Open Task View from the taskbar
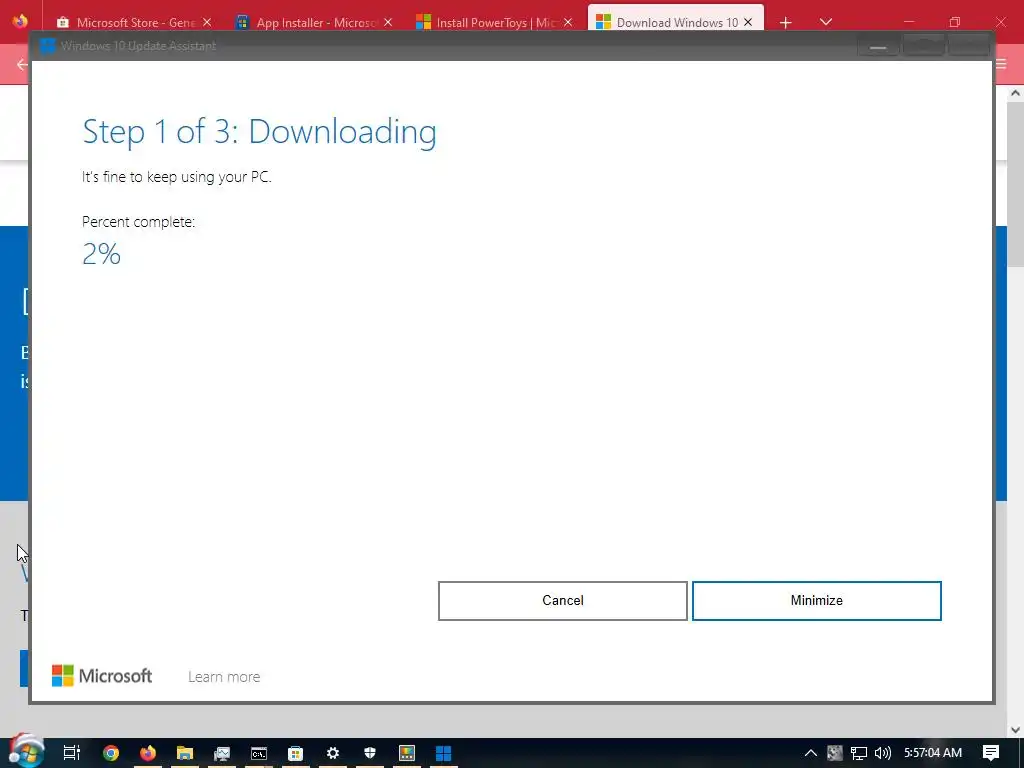This screenshot has width=1024, height=768. [x=72, y=753]
